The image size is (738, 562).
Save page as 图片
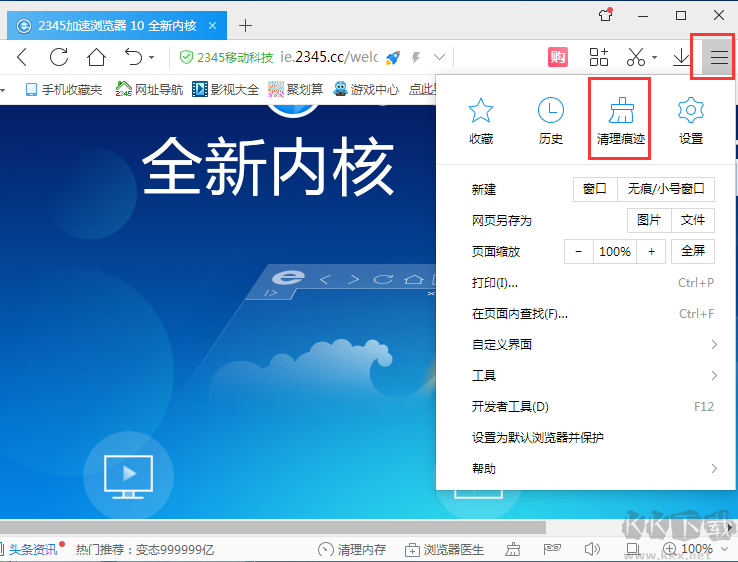click(x=649, y=220)
